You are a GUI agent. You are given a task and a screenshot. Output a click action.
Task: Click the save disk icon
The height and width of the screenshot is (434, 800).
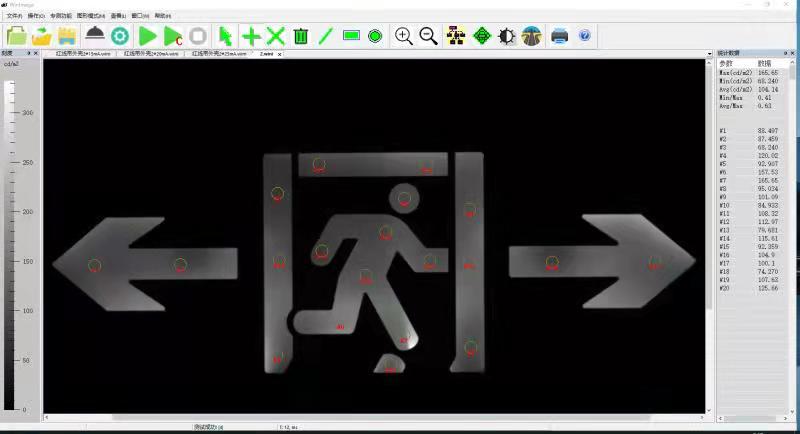pyautogui.click(x=67, y=36)
